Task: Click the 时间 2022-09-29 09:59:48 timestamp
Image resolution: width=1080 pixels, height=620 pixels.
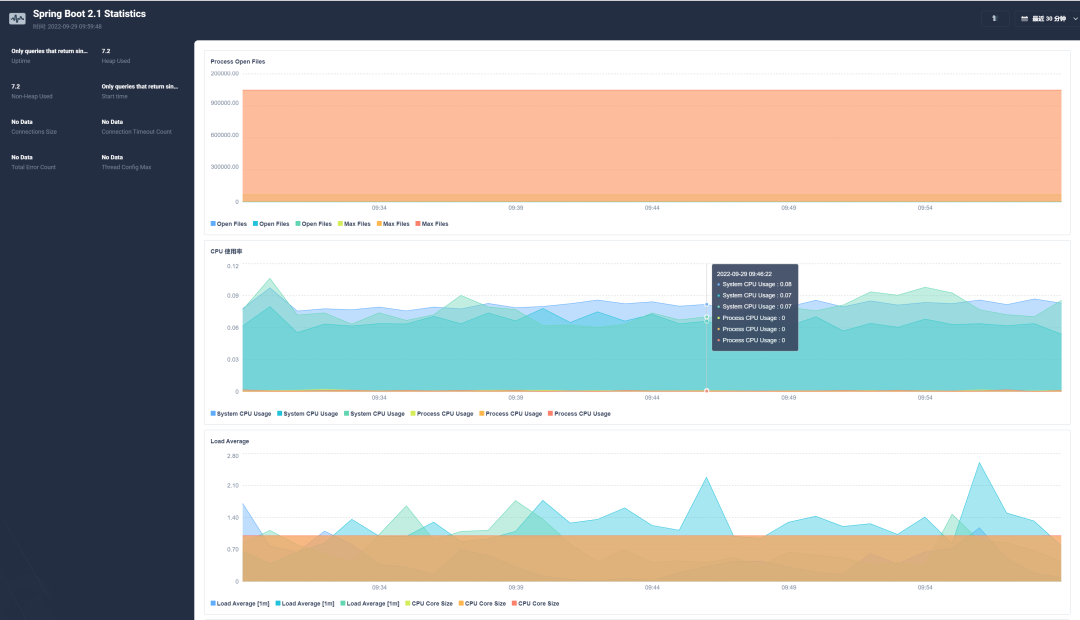Action: [x=68, y=27]
